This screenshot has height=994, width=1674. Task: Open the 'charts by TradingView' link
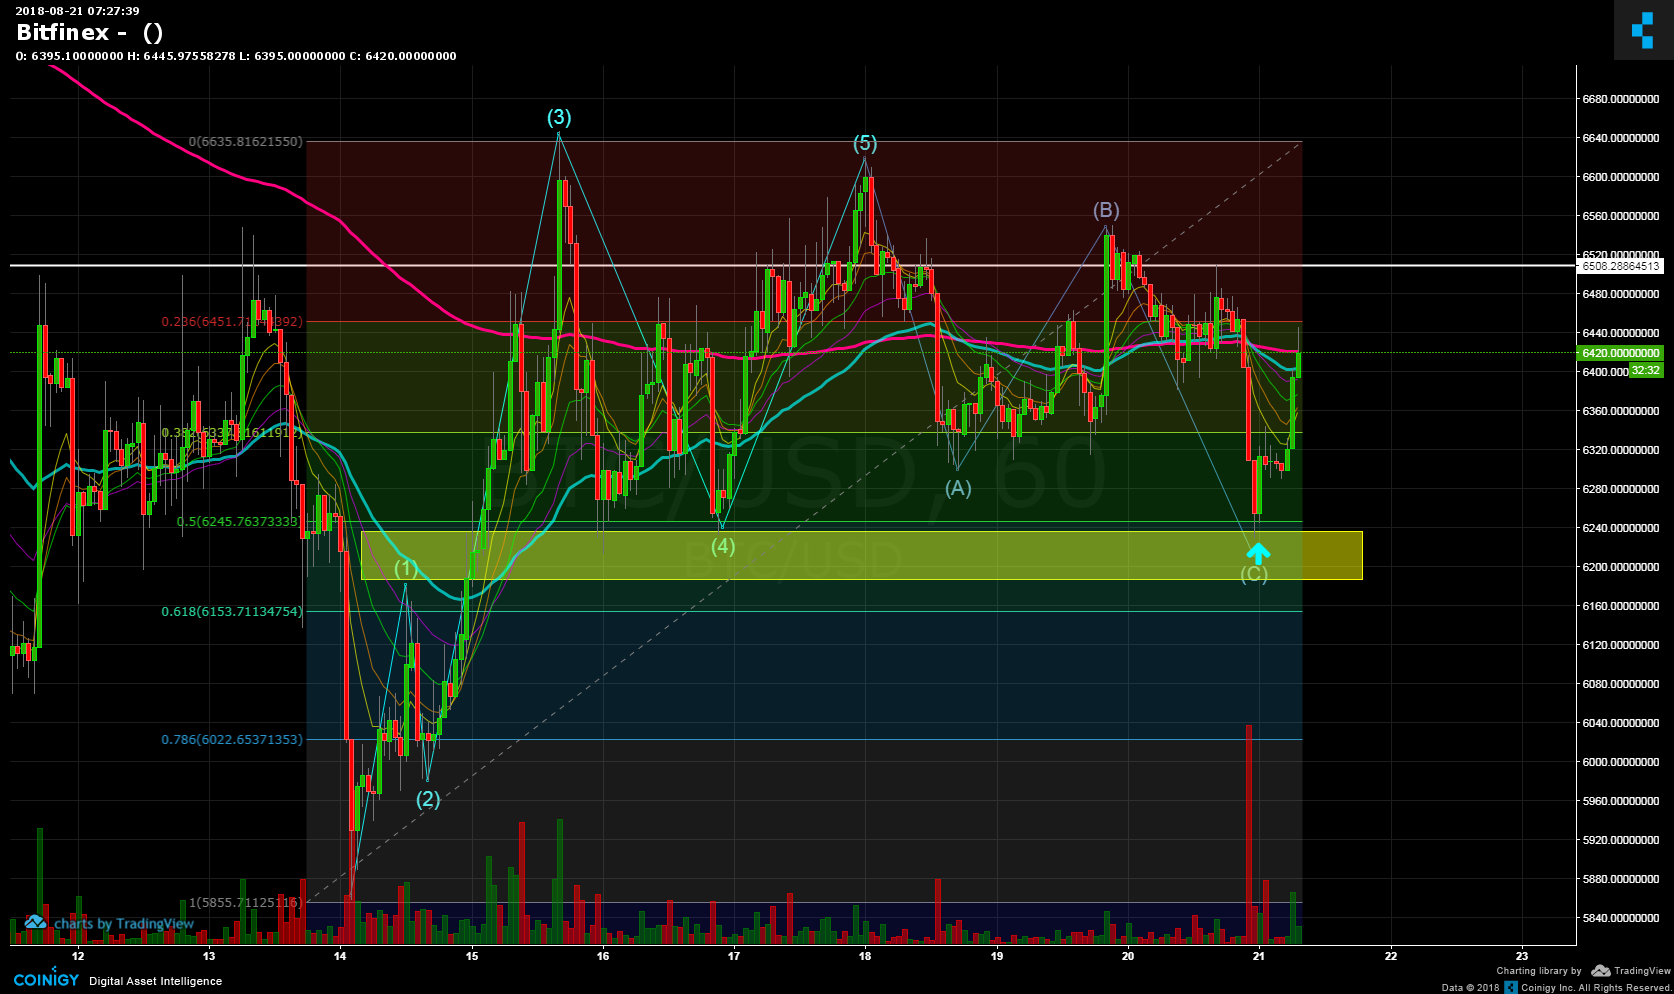[x=110, y=923]
